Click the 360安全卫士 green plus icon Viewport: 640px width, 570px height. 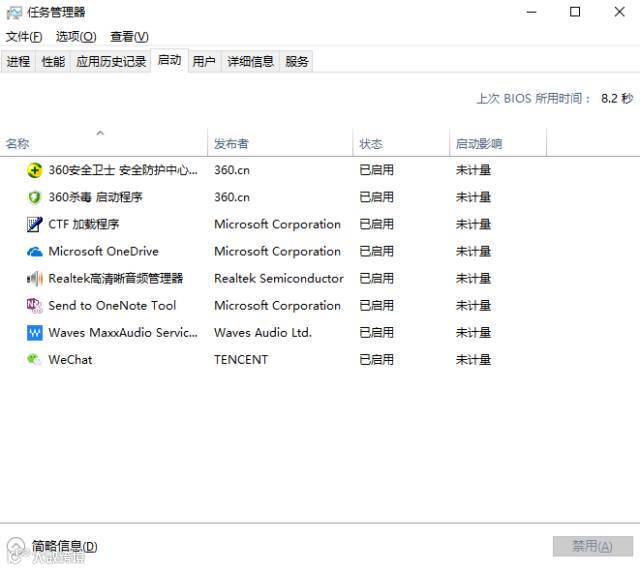pyautogui.click(x=34, y=170)
